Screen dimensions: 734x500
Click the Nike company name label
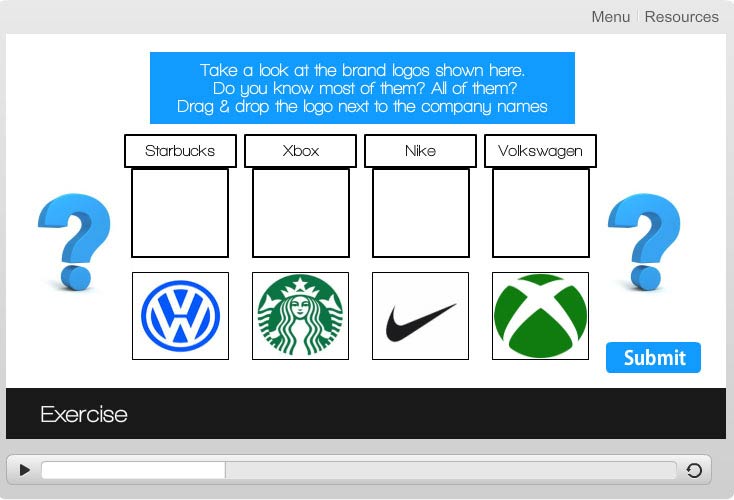click(x=420, y=151)
